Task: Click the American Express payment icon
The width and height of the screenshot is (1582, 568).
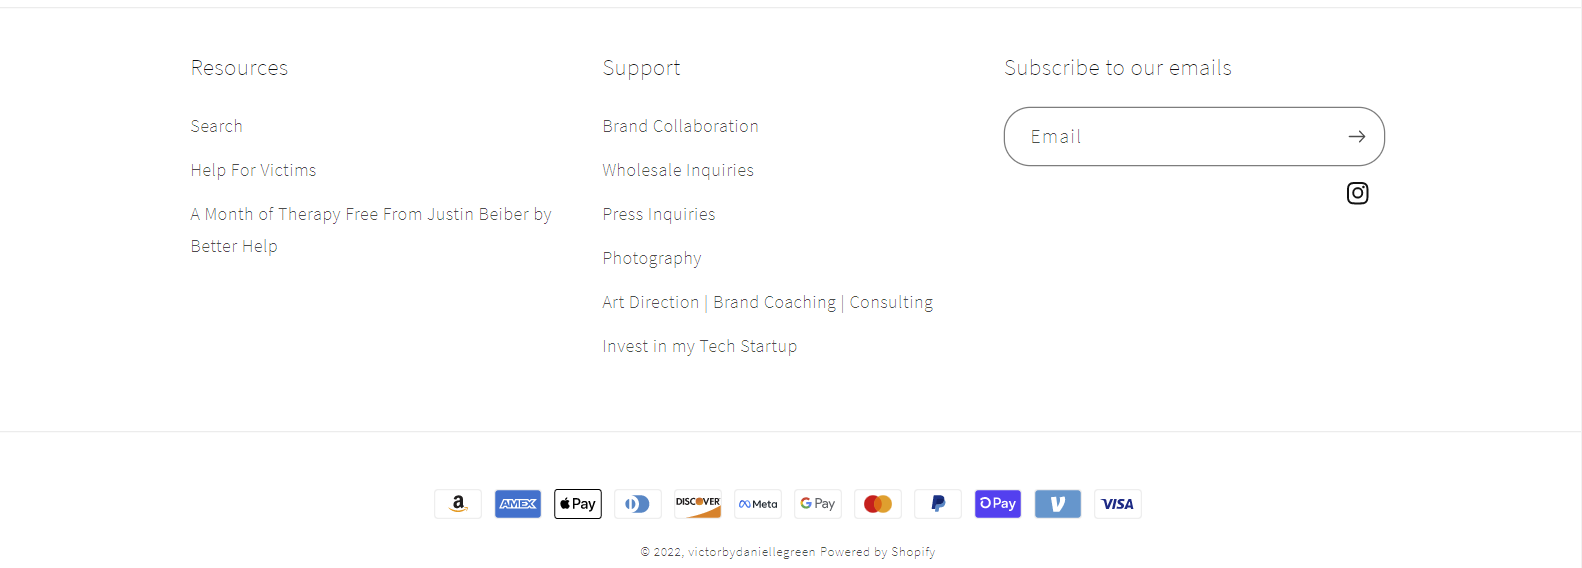Action: click(x=518, y=504)
